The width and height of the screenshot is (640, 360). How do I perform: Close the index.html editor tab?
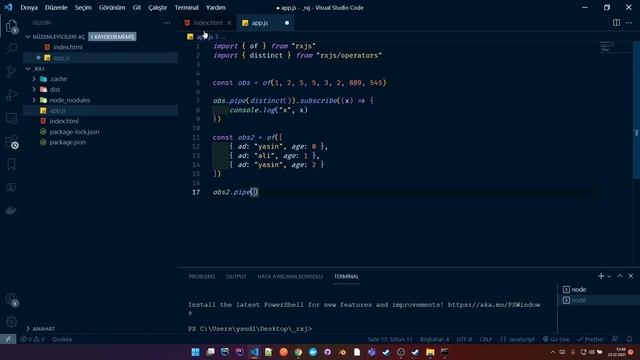tap(229, 23)
